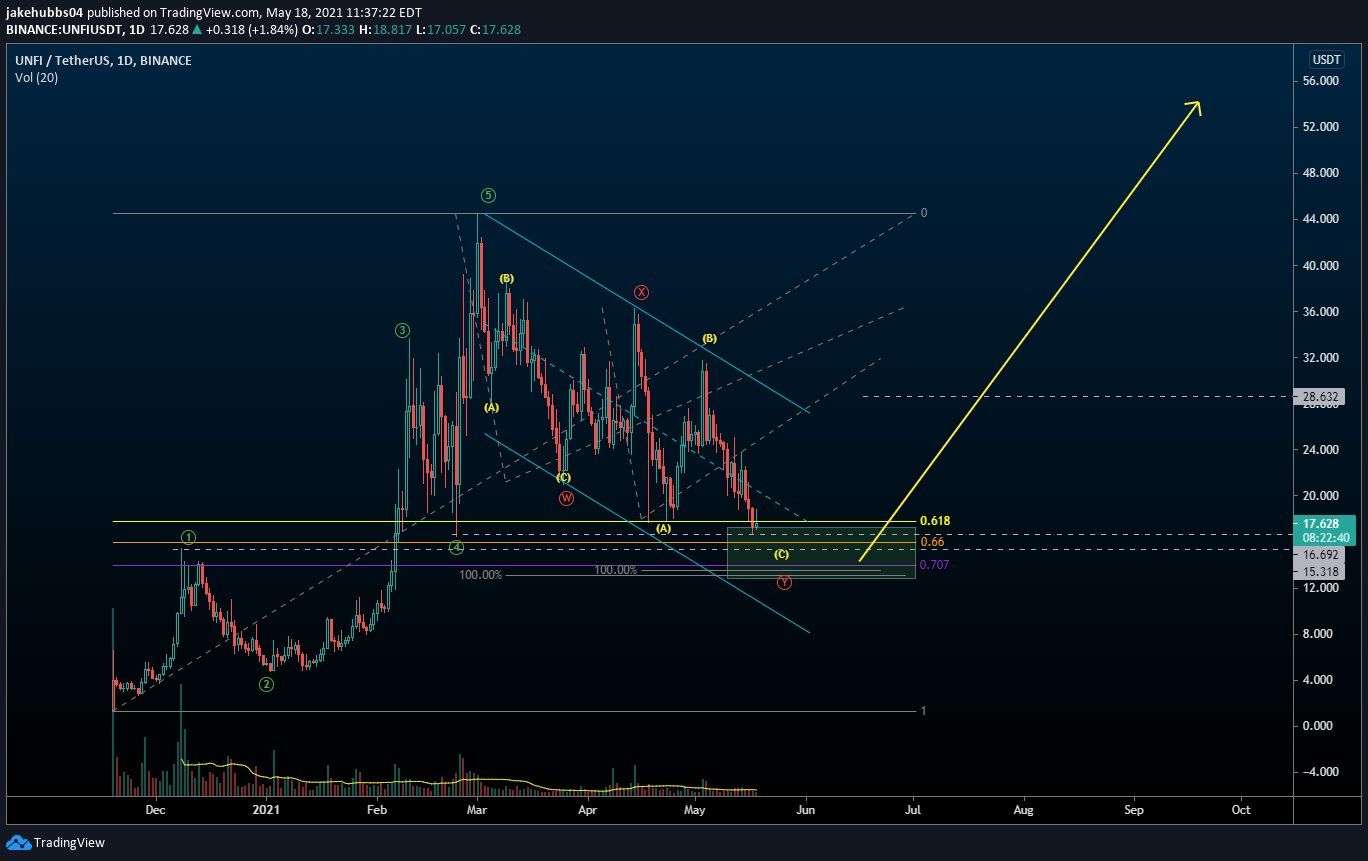Select the purple 0.707 Fibonacci label
Screen dimensions: 1368x861
[x=933, y=565]
